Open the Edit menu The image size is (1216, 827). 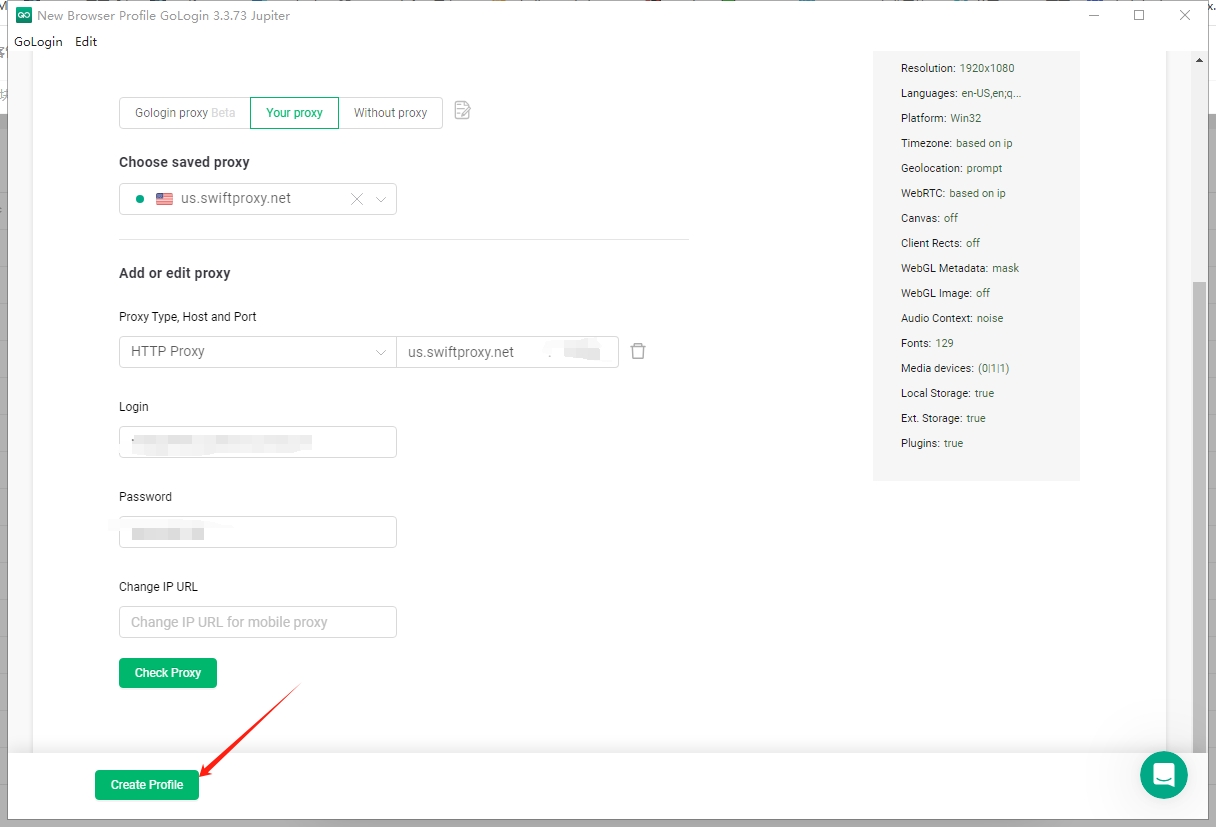point(86,42)
